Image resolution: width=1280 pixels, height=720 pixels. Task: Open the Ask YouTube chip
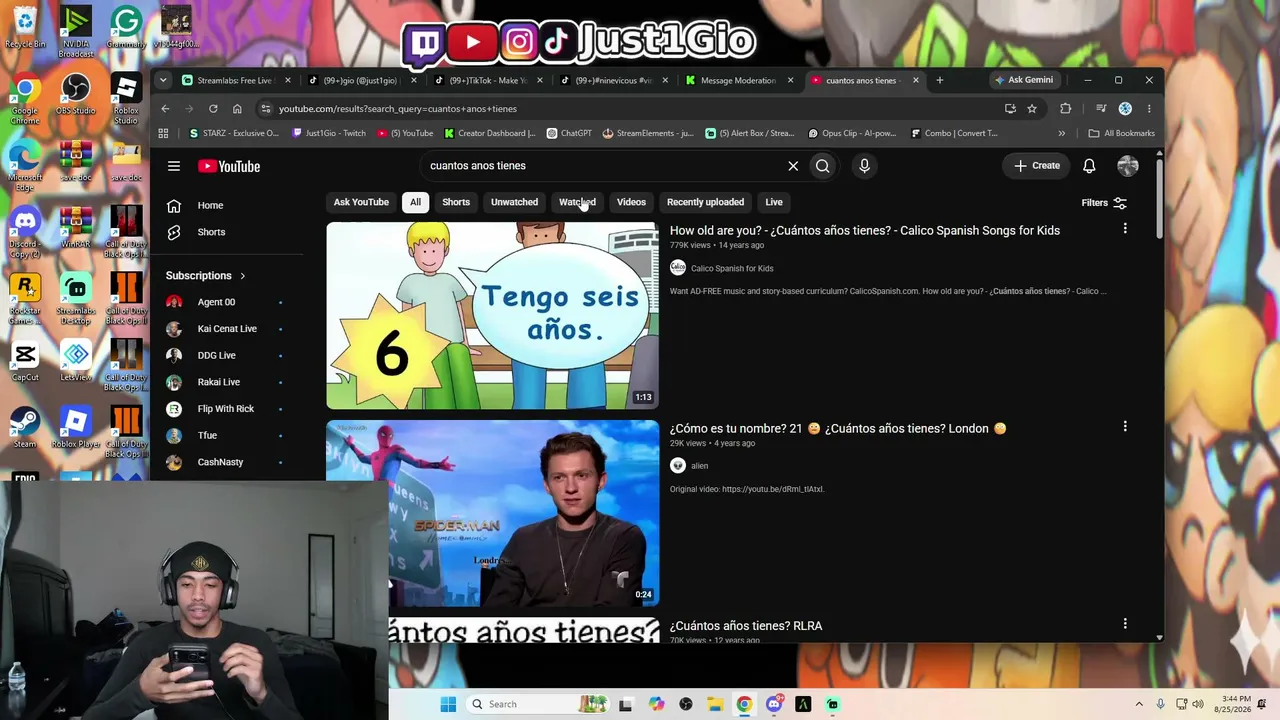(361, 202)
